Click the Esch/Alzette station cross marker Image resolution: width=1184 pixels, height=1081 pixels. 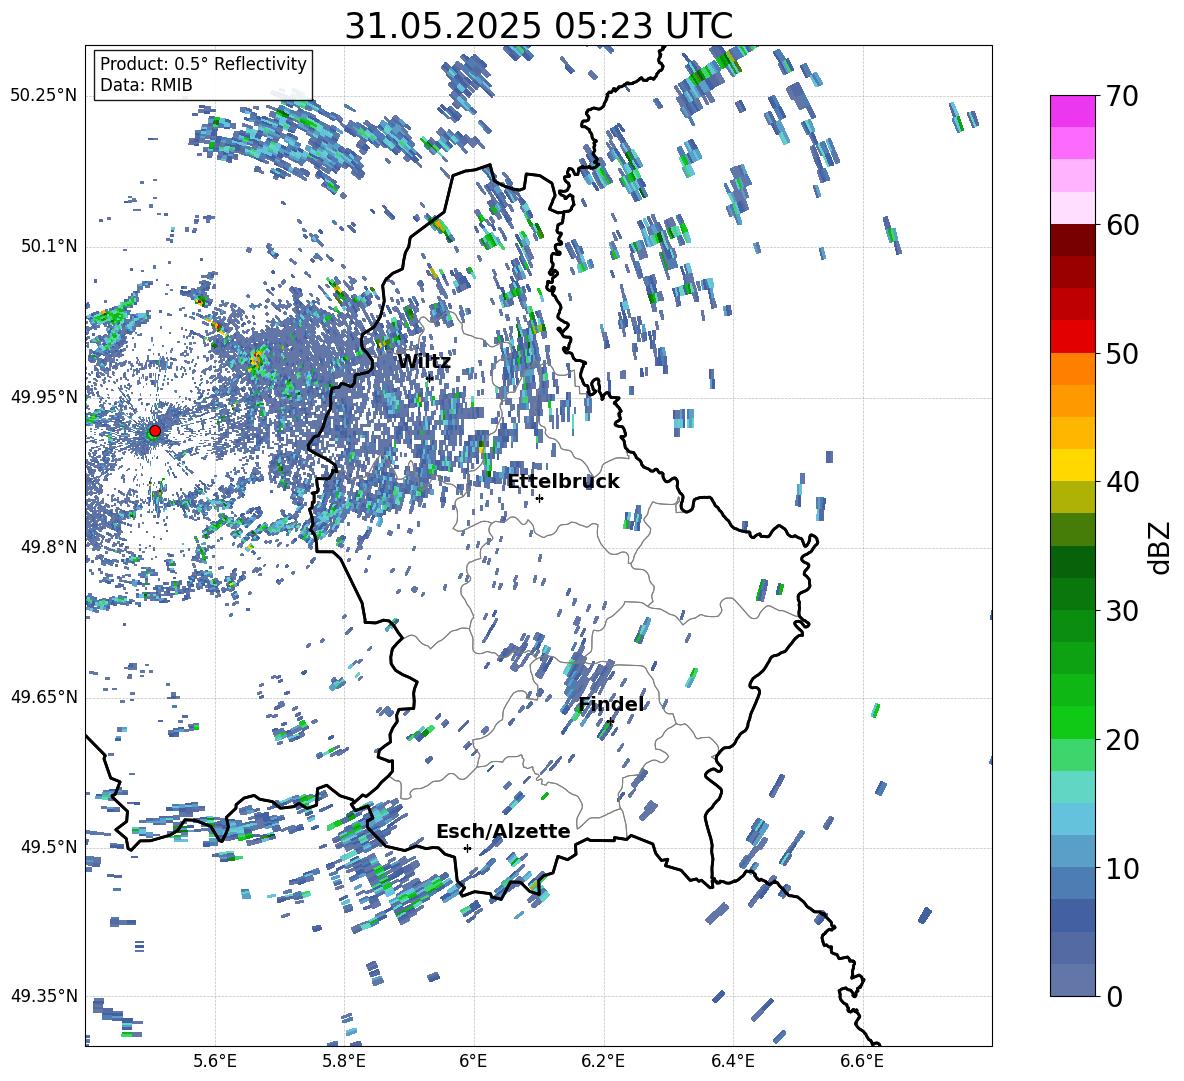click(x=467, y=848)
